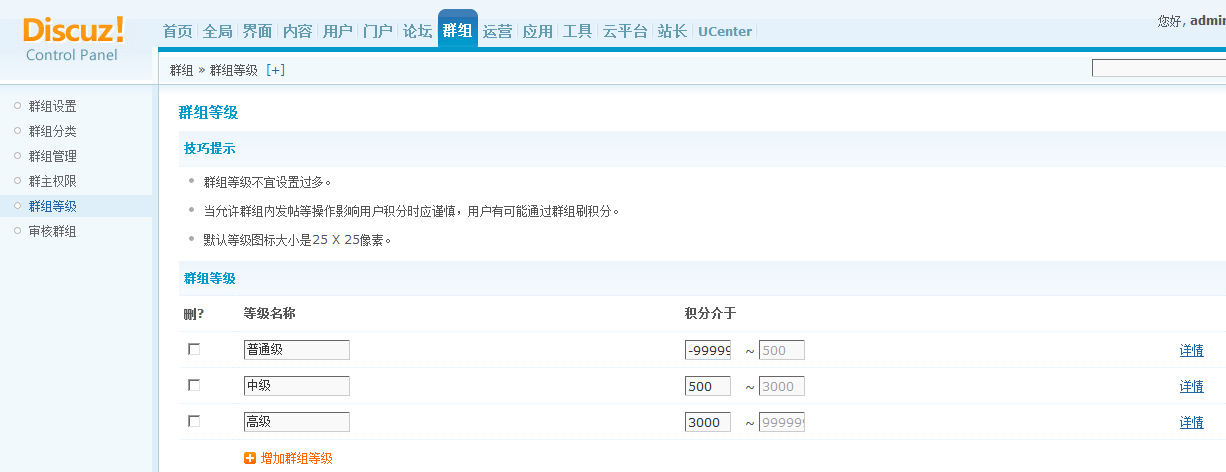Click the orange plus icon to add group level
Screen dimensions: 1226x472
coord(250,458)
